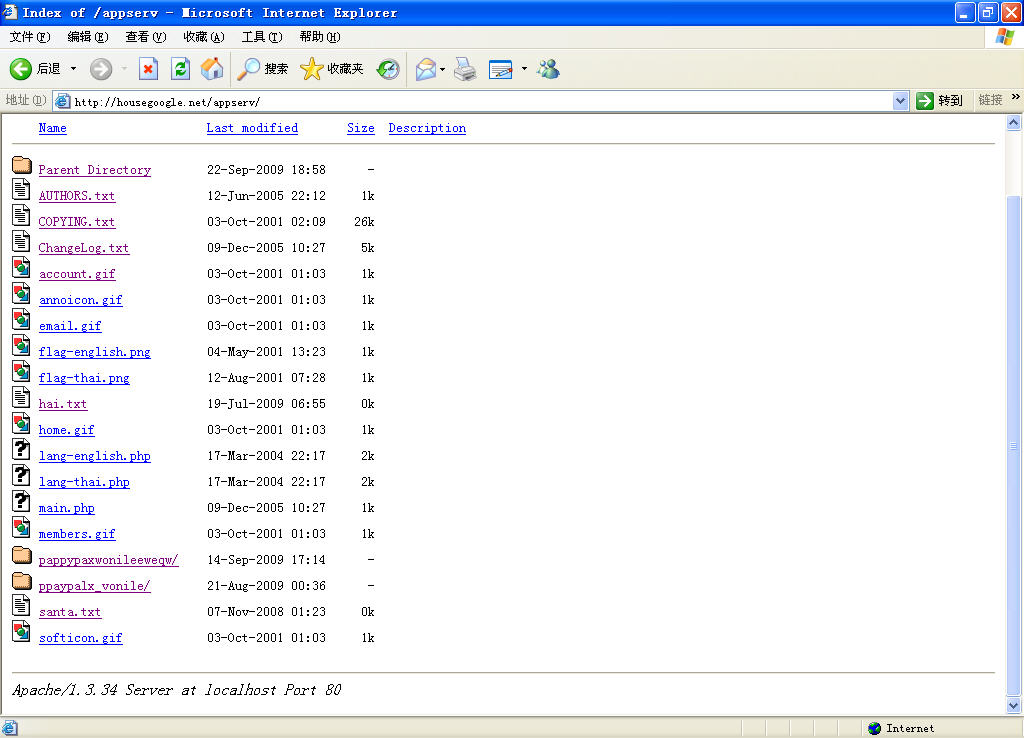Sort by the Size column link

360,128
